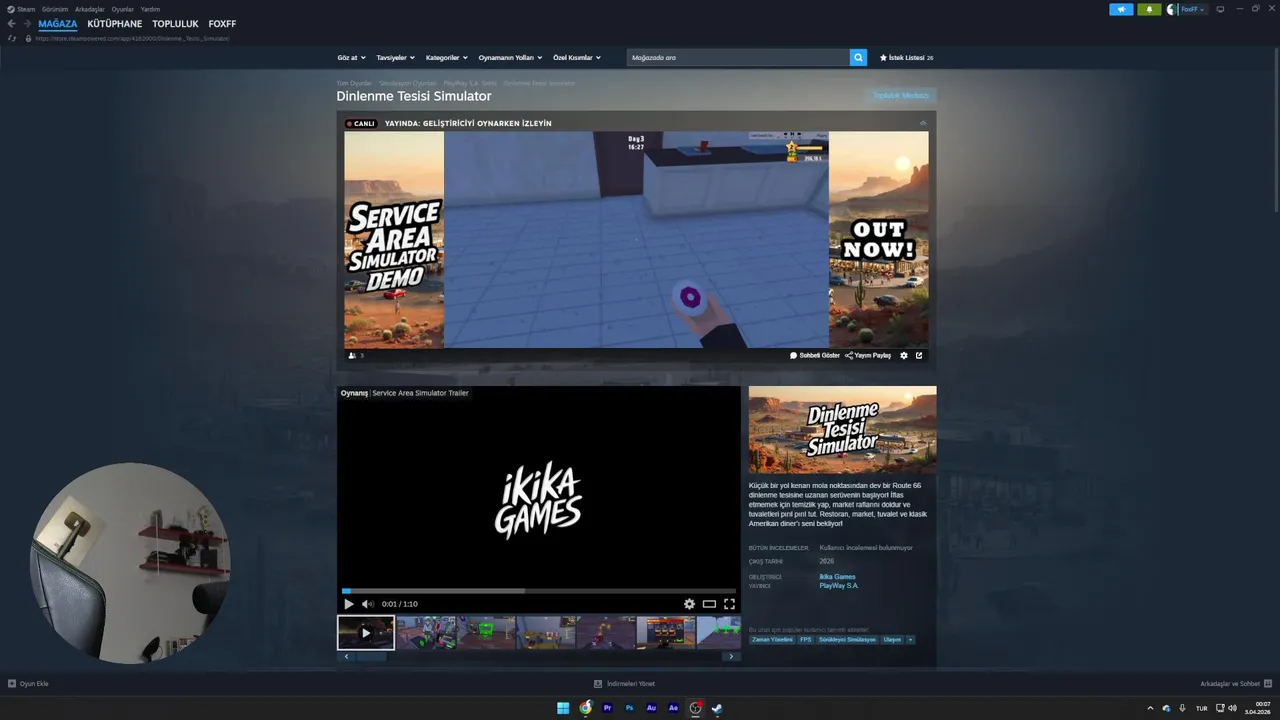Viewport: 1280px width, 720px height.
Task: Expand the Göz at dropdown
Action: [351, 58]
